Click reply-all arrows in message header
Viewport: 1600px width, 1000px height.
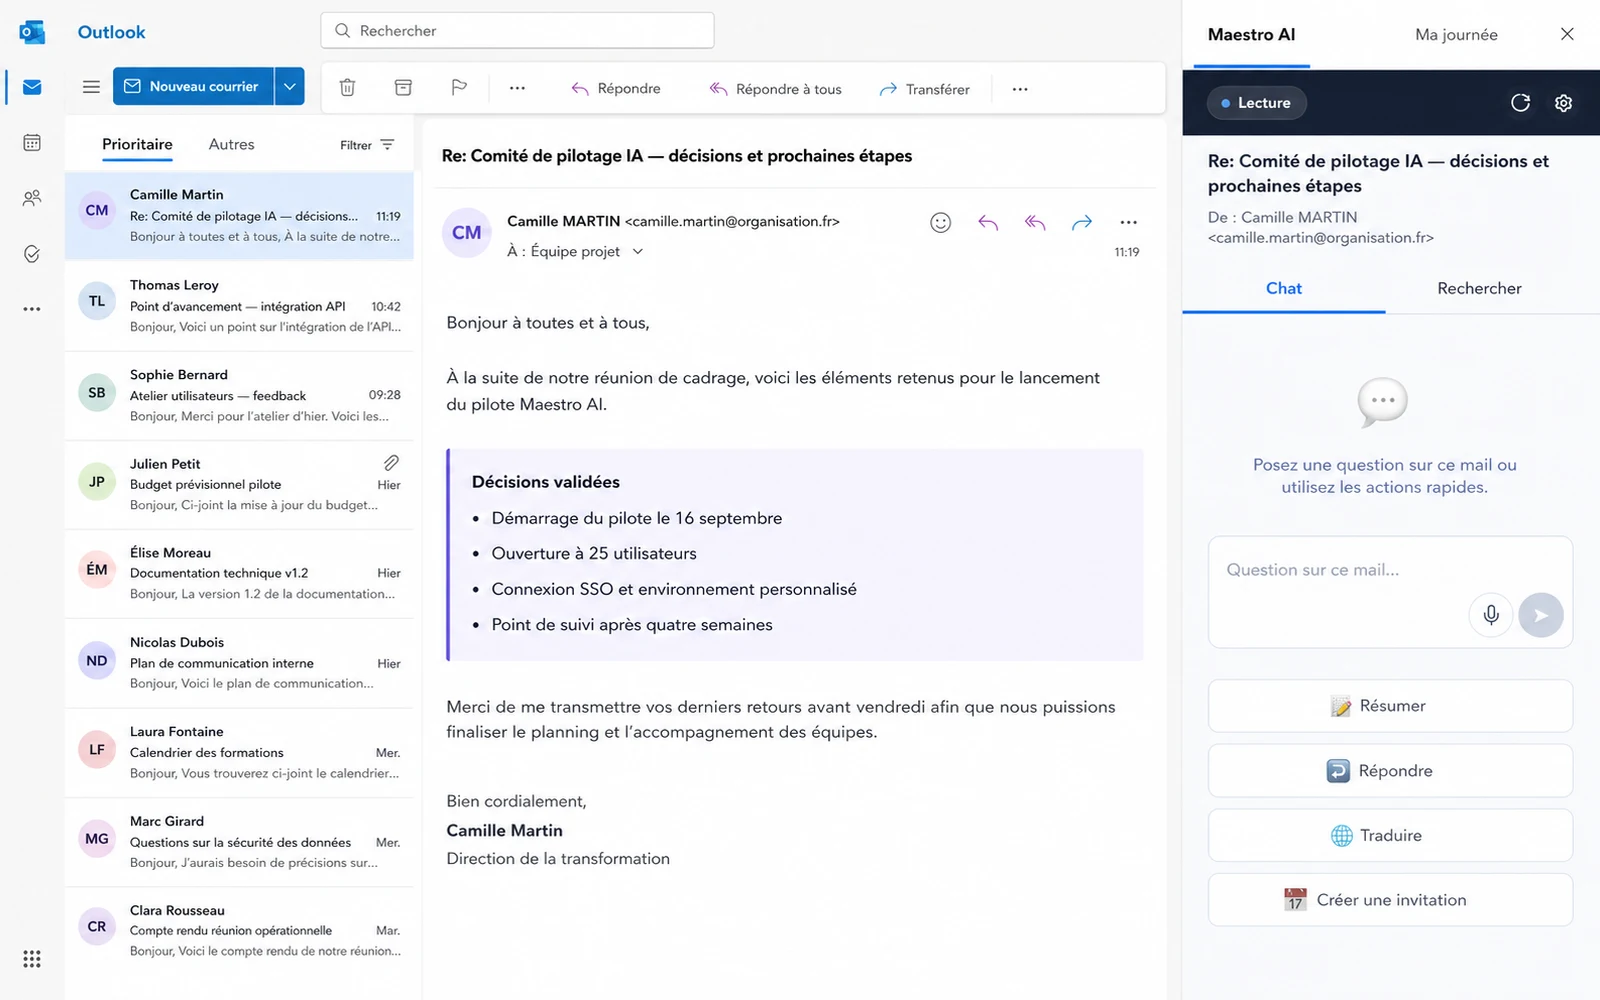[1035, 222]
